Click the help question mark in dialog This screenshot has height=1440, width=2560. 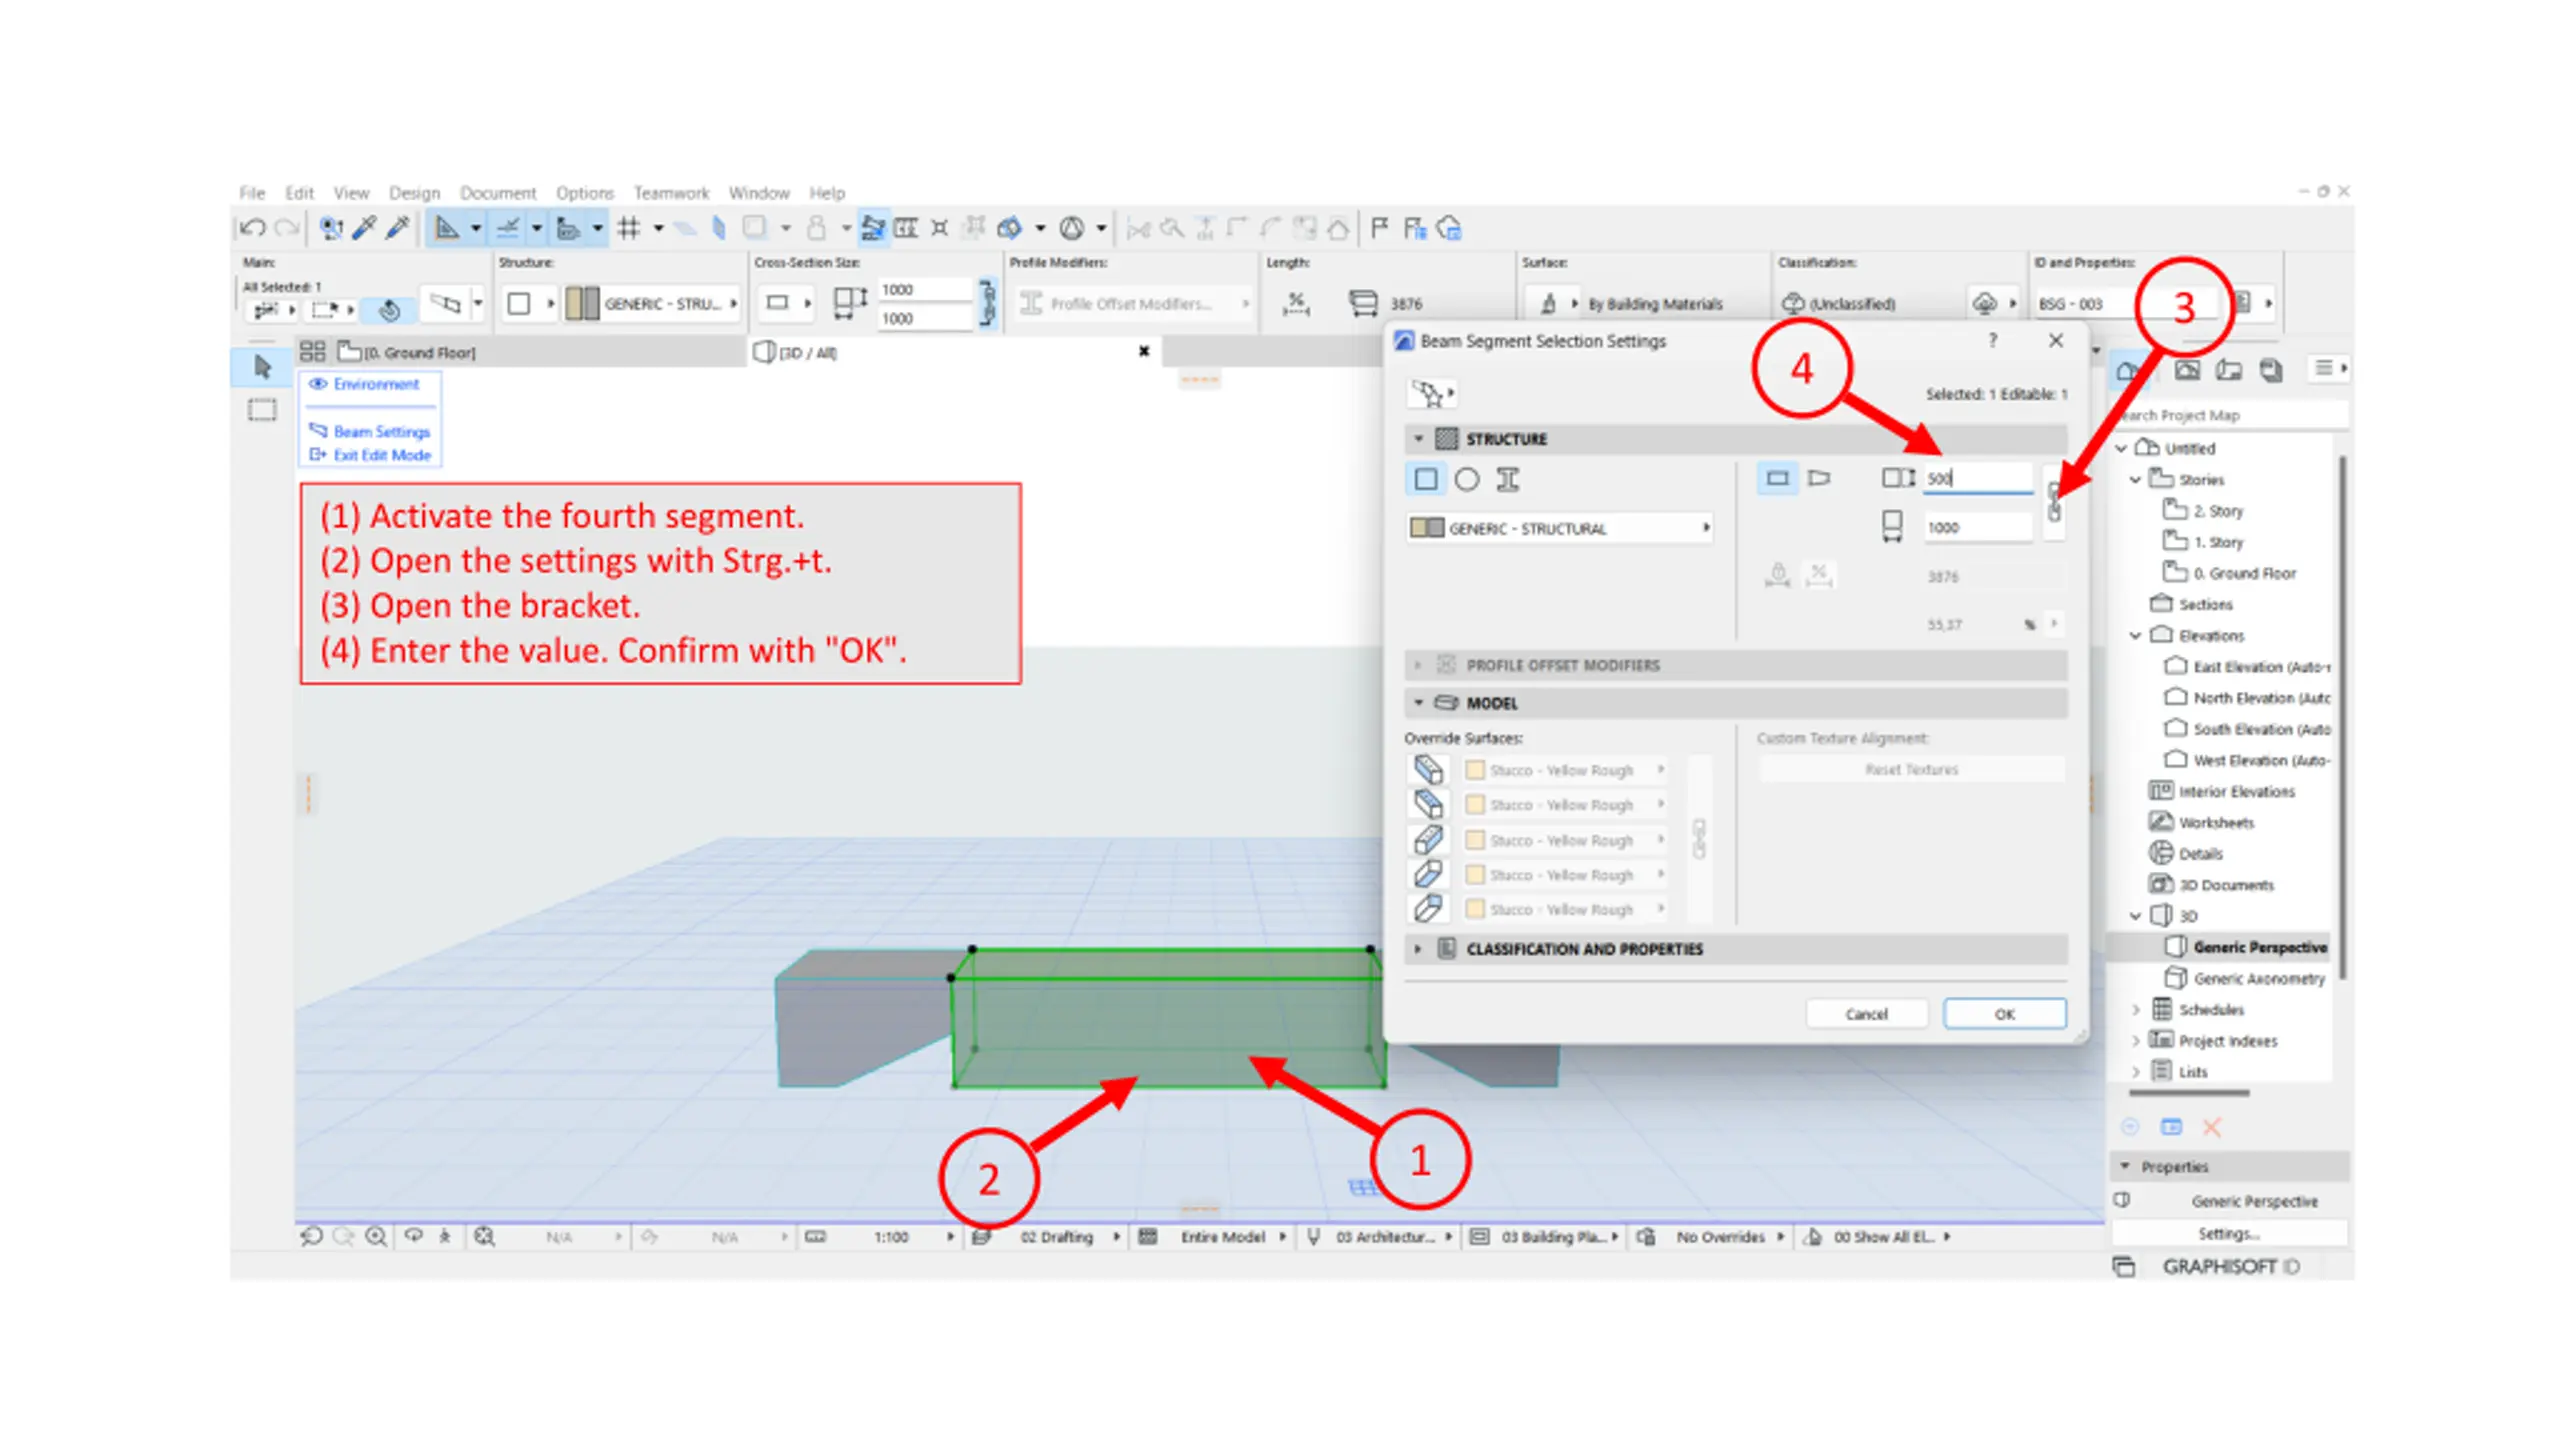pyautogui.click(x=1993, y=340)
